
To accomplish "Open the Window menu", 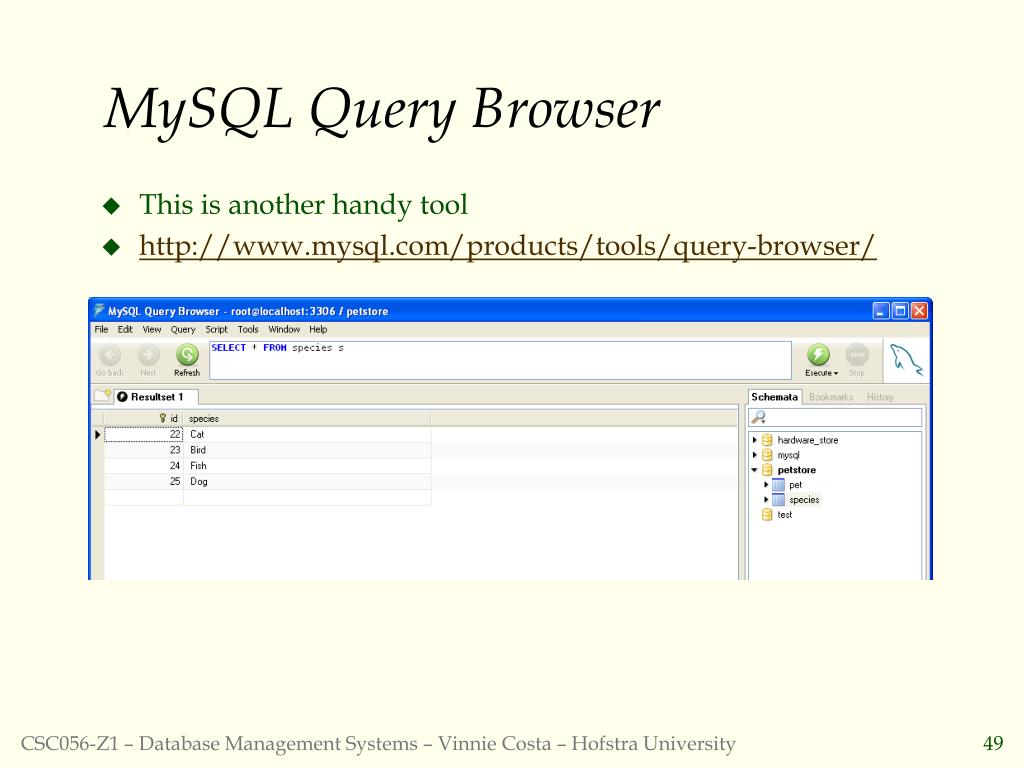I will [x=284, y=330].
